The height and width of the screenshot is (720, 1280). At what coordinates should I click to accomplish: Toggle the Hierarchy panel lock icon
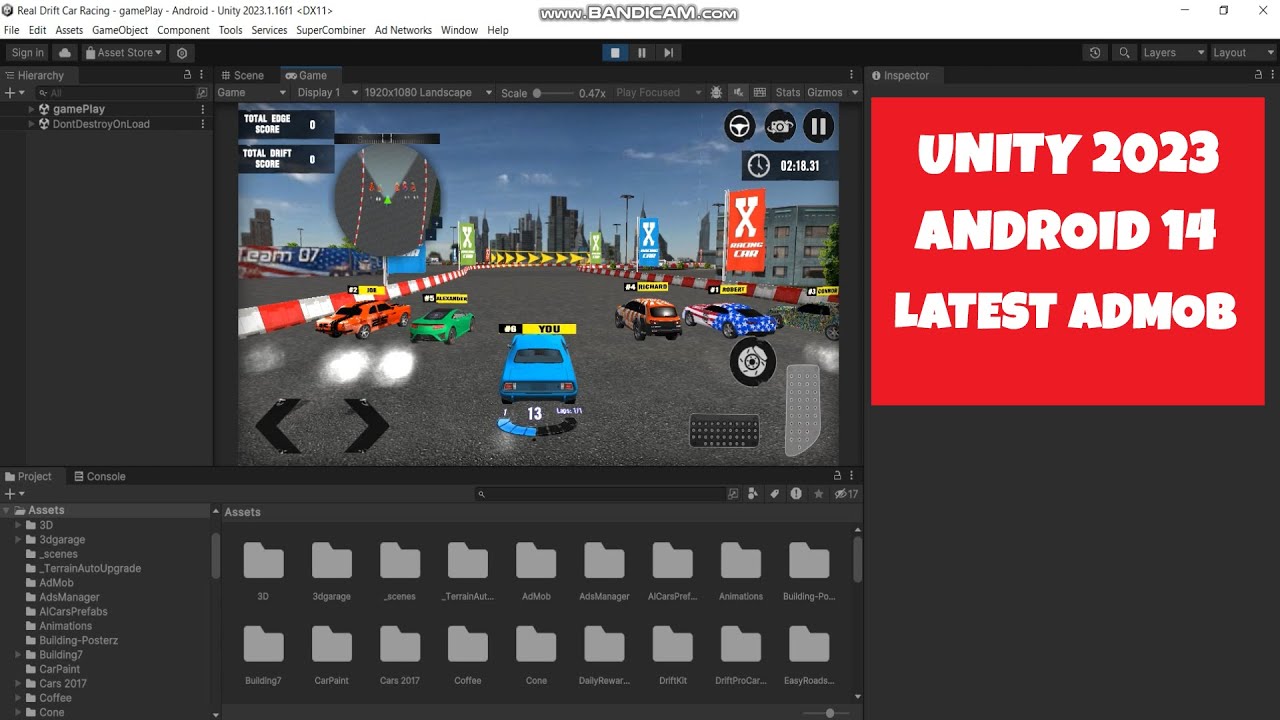[x=187, y=75]
